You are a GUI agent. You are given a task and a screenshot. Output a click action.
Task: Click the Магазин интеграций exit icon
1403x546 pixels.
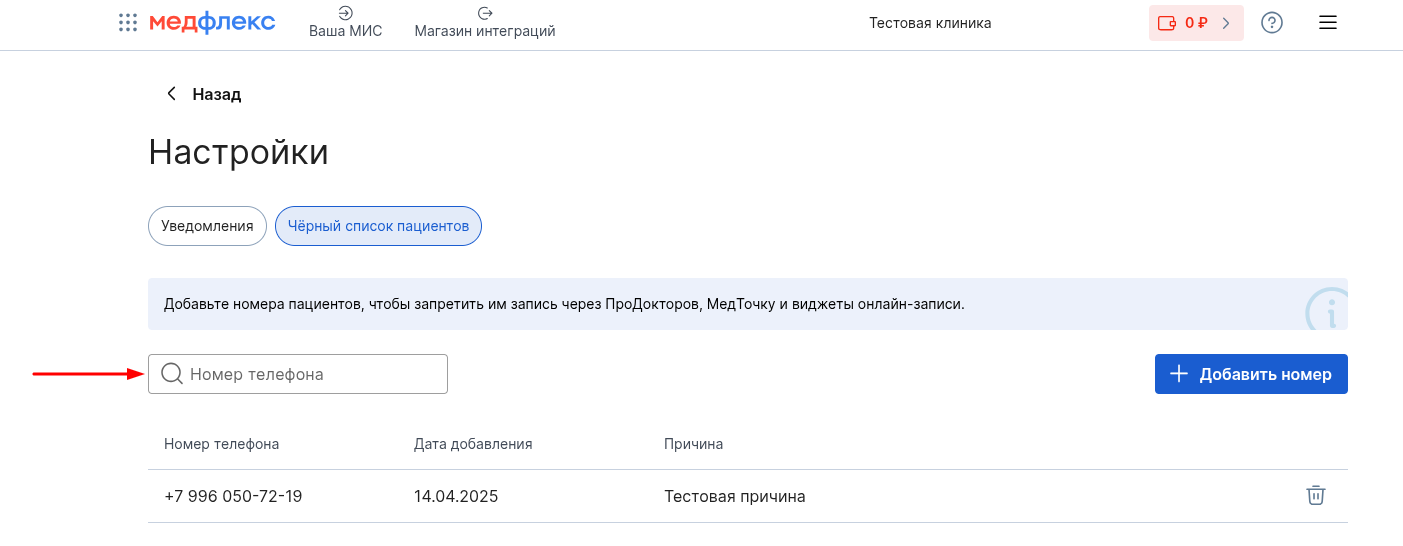click(485, 13)
